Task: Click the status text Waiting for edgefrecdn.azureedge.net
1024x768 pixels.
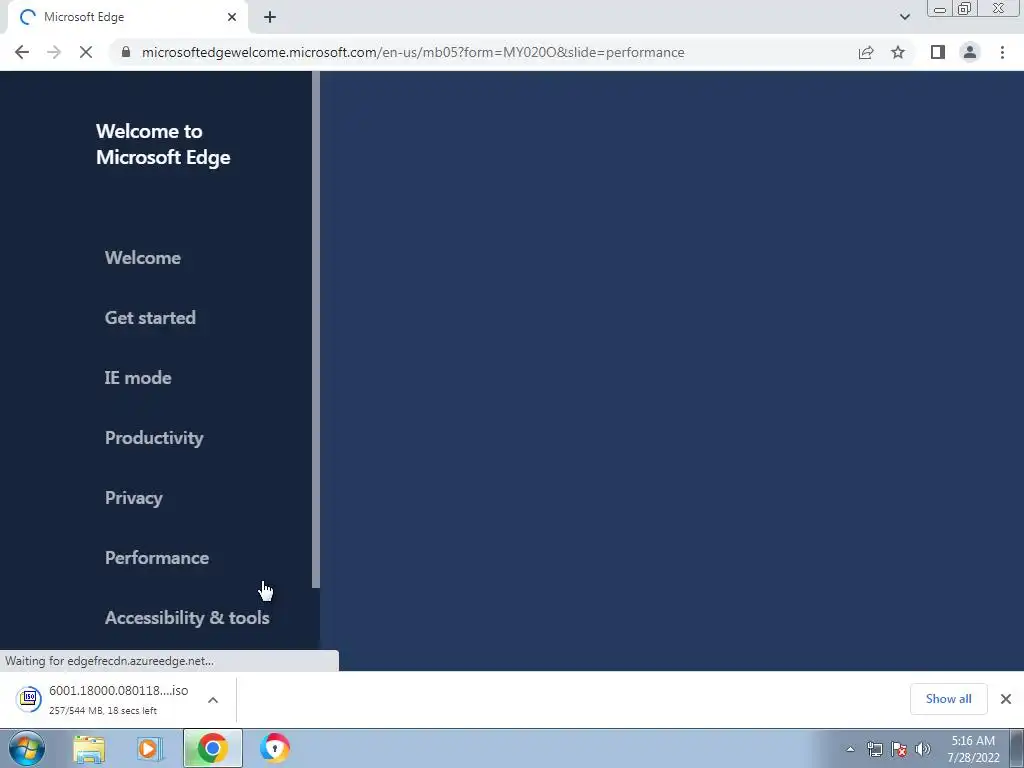Action: pyautogui.click(x=109, y=661)
